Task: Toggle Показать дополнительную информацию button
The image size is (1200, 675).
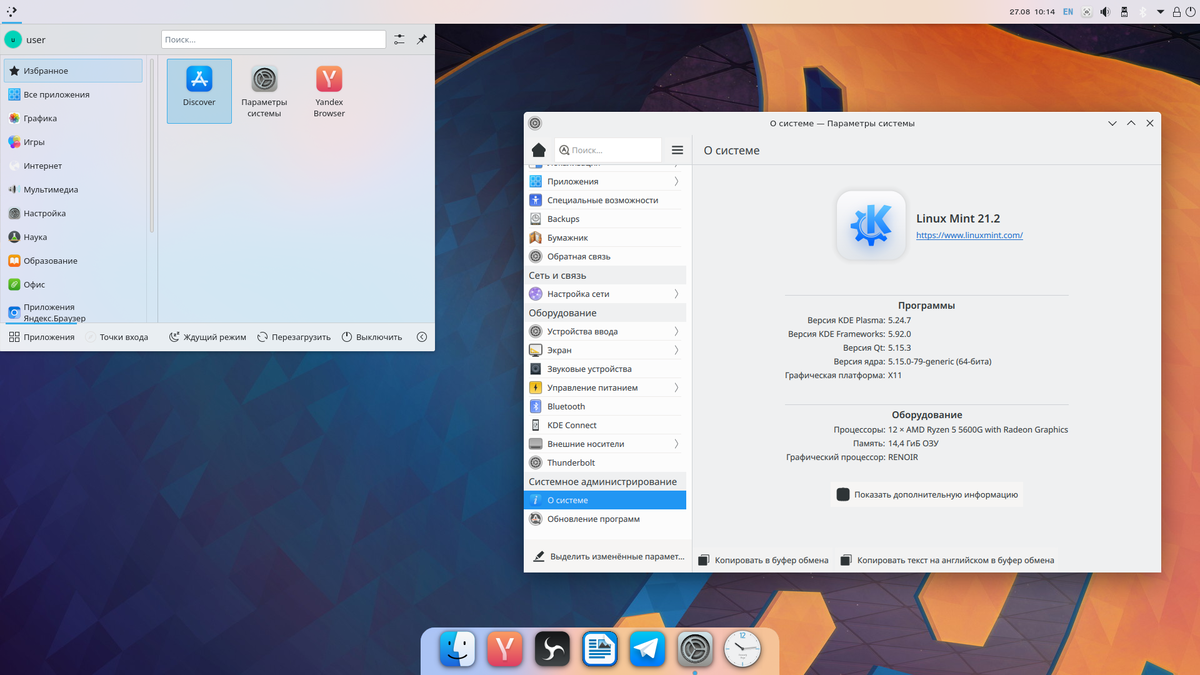Action: tap(927, 494)
